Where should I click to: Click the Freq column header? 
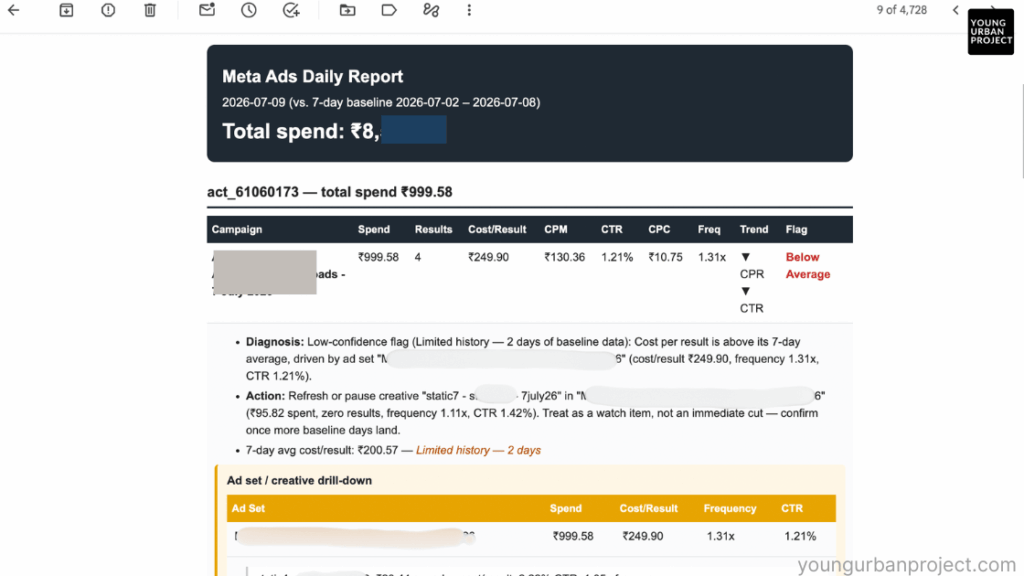pos(709,230)
